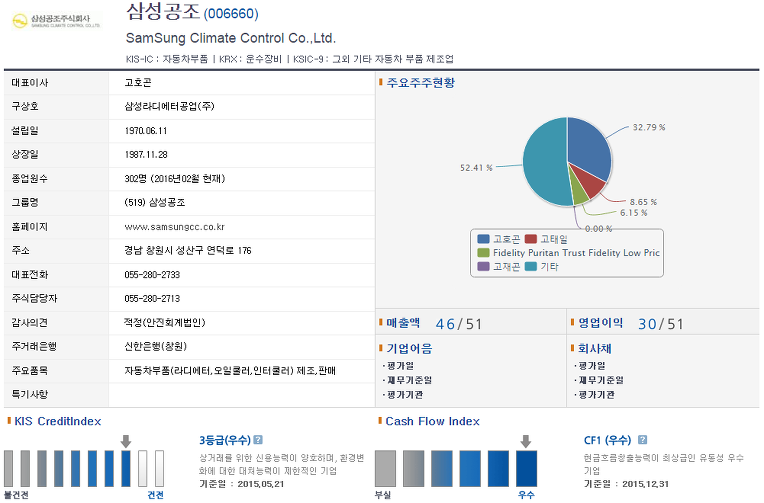Click the 영업이익 ranking heading
Screen dimensions: 764x503
[600, 323]
